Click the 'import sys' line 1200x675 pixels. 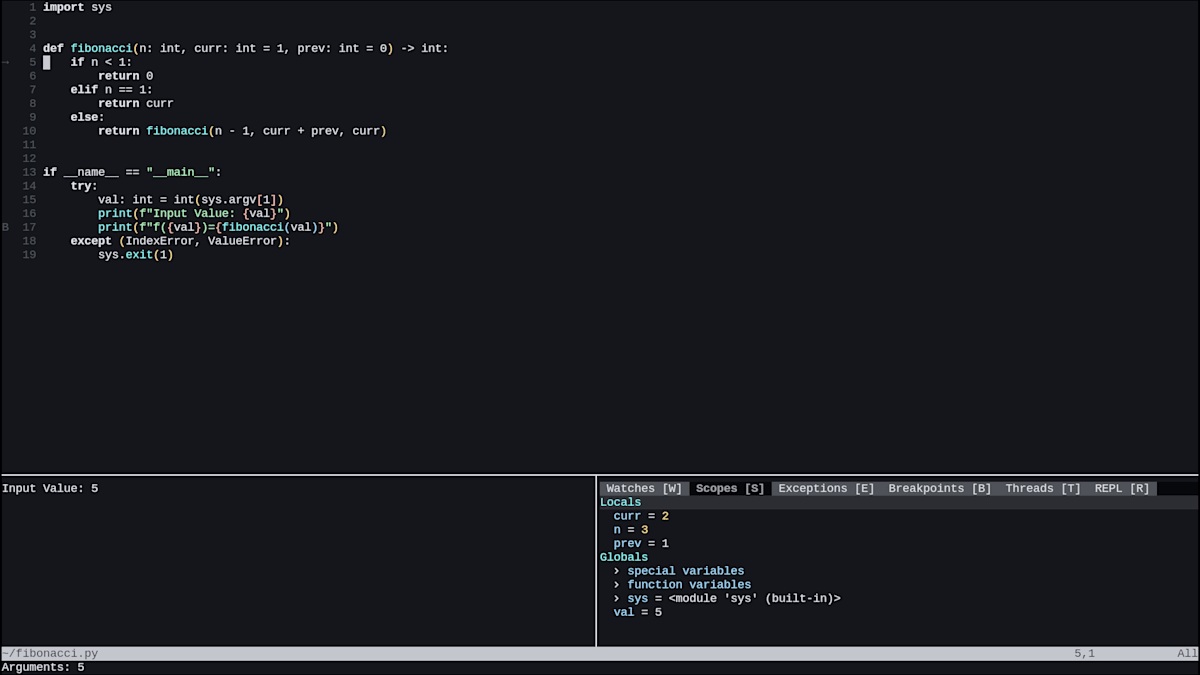pyautogui.click(x=78, y=8)
